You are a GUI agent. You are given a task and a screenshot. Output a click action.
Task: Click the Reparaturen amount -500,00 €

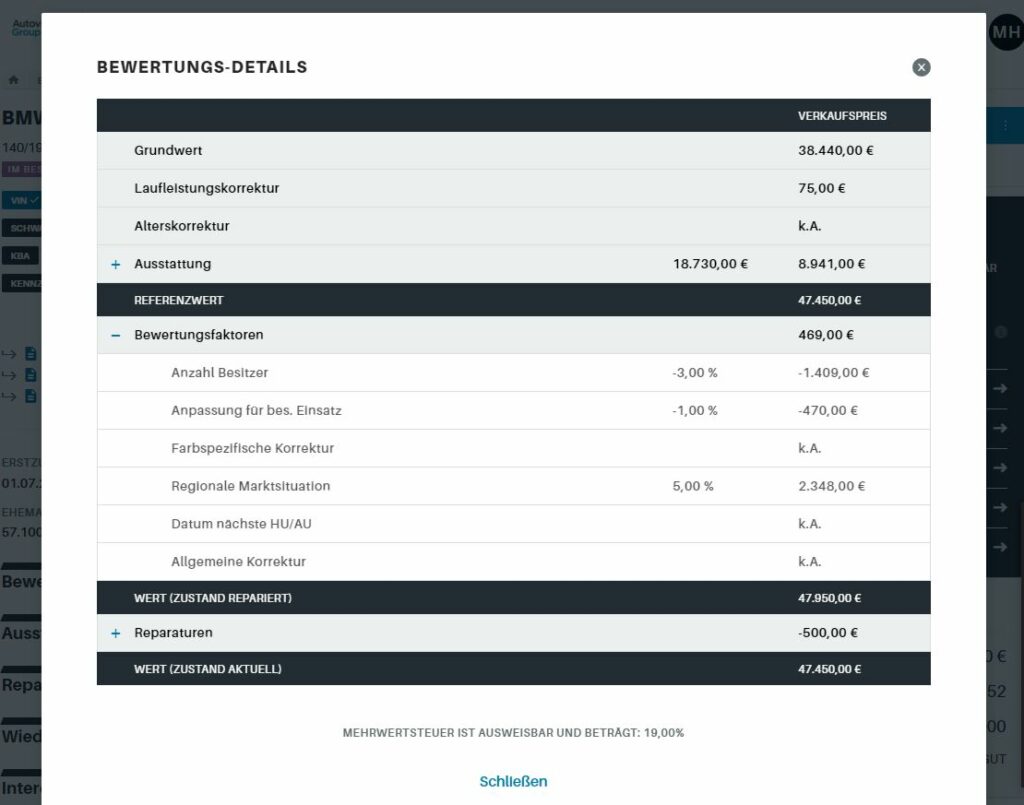click(827, 633)
